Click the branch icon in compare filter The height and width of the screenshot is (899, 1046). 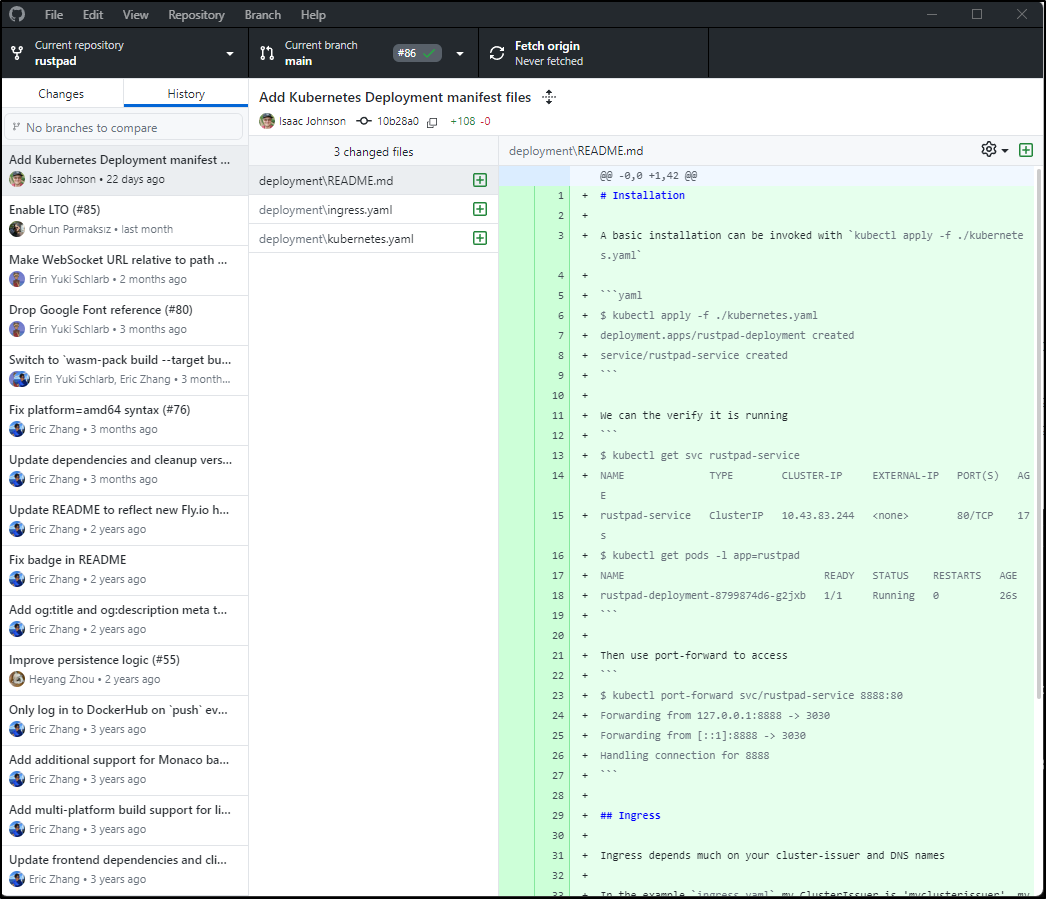click(x=17, y=127)
